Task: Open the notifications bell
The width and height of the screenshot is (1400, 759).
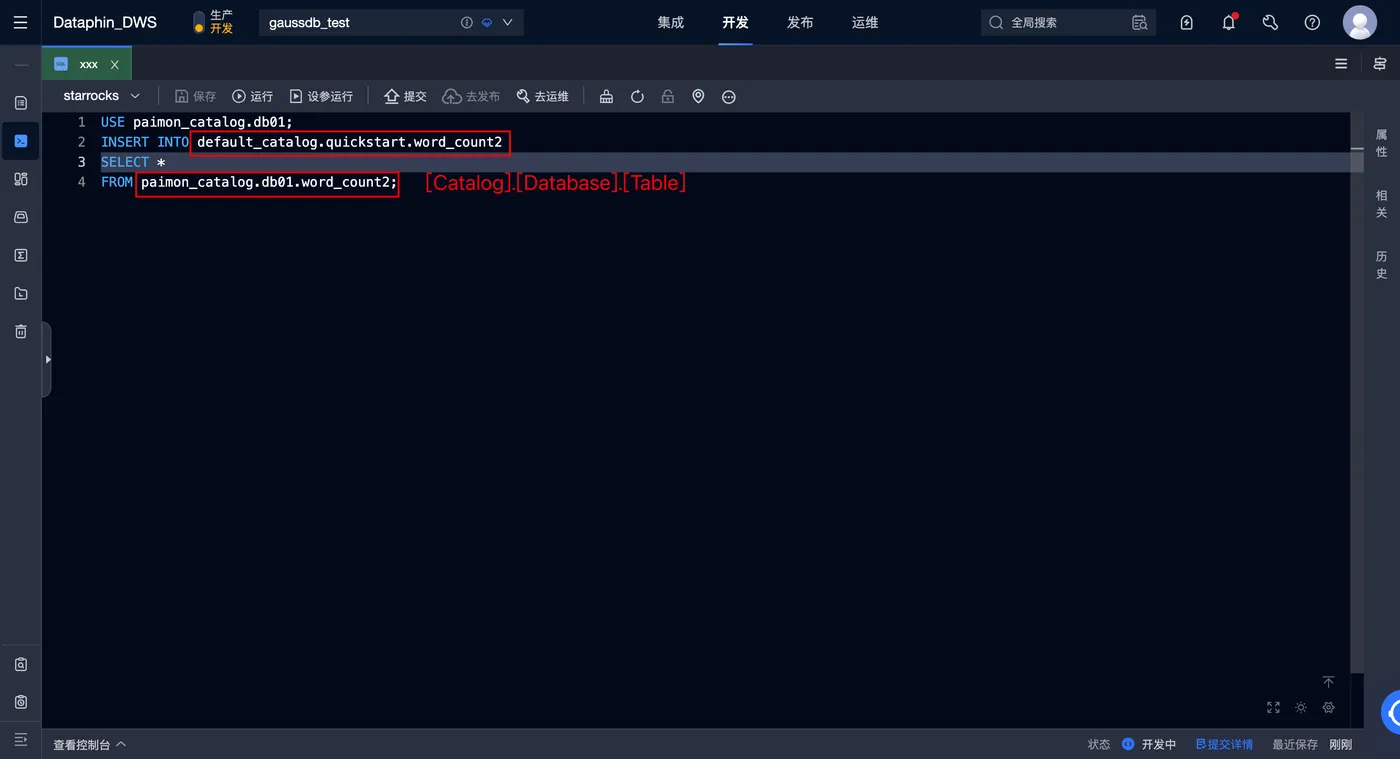Action: point(1229,22)
